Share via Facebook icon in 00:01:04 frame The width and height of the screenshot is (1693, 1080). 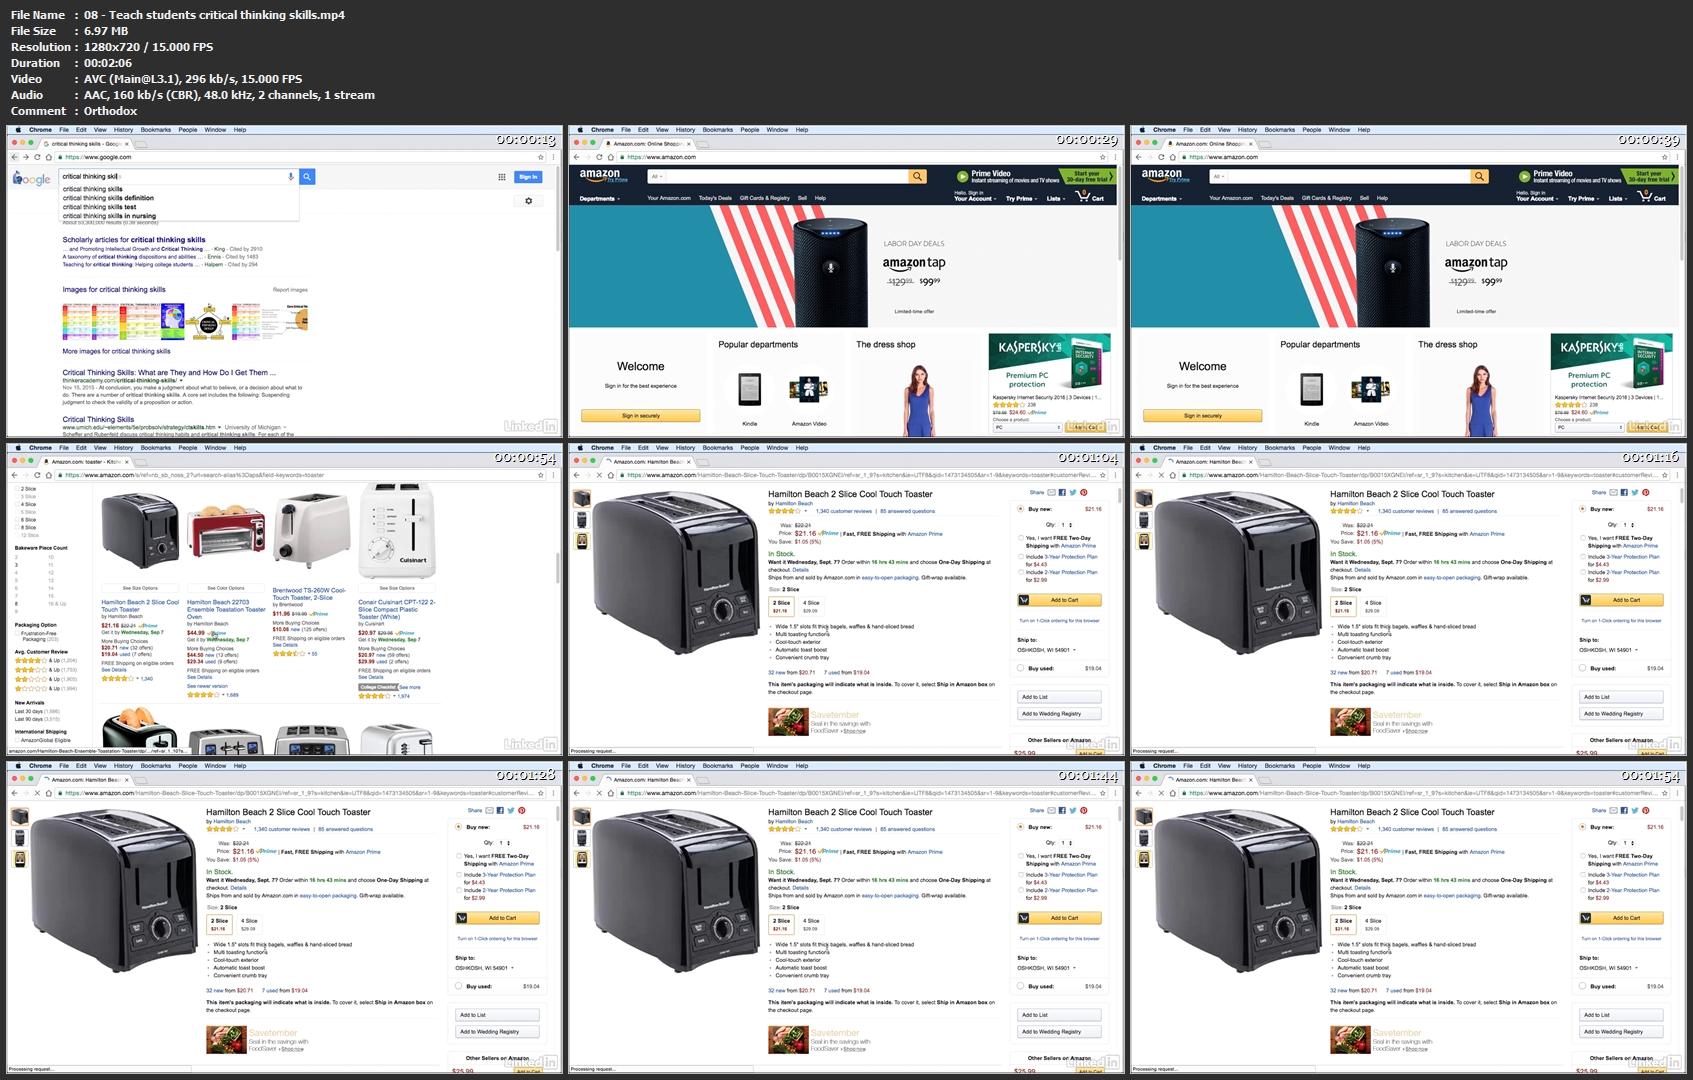tap(1062, 492)
